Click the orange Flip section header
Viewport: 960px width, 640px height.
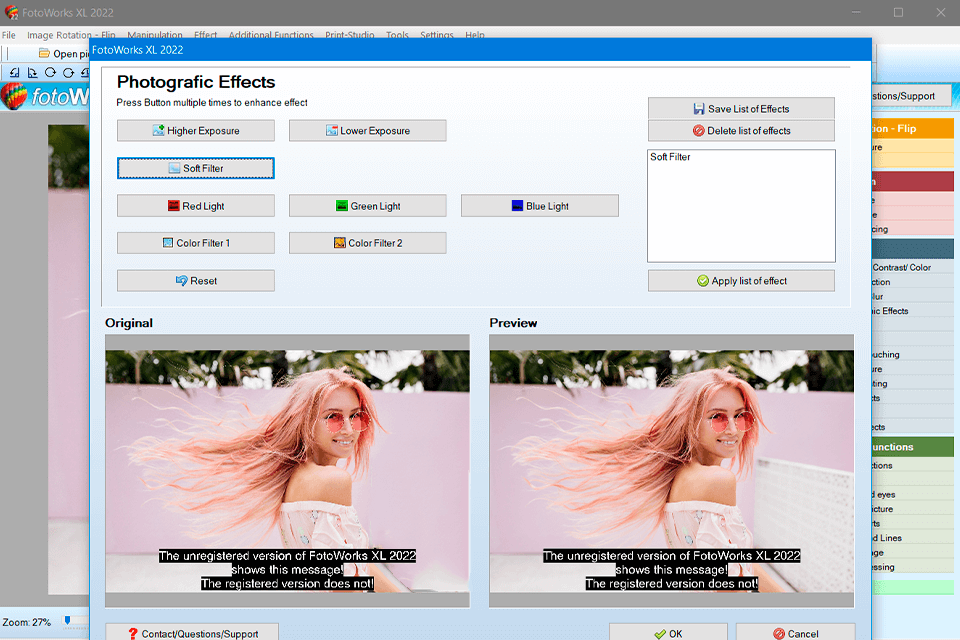point(913,128)
